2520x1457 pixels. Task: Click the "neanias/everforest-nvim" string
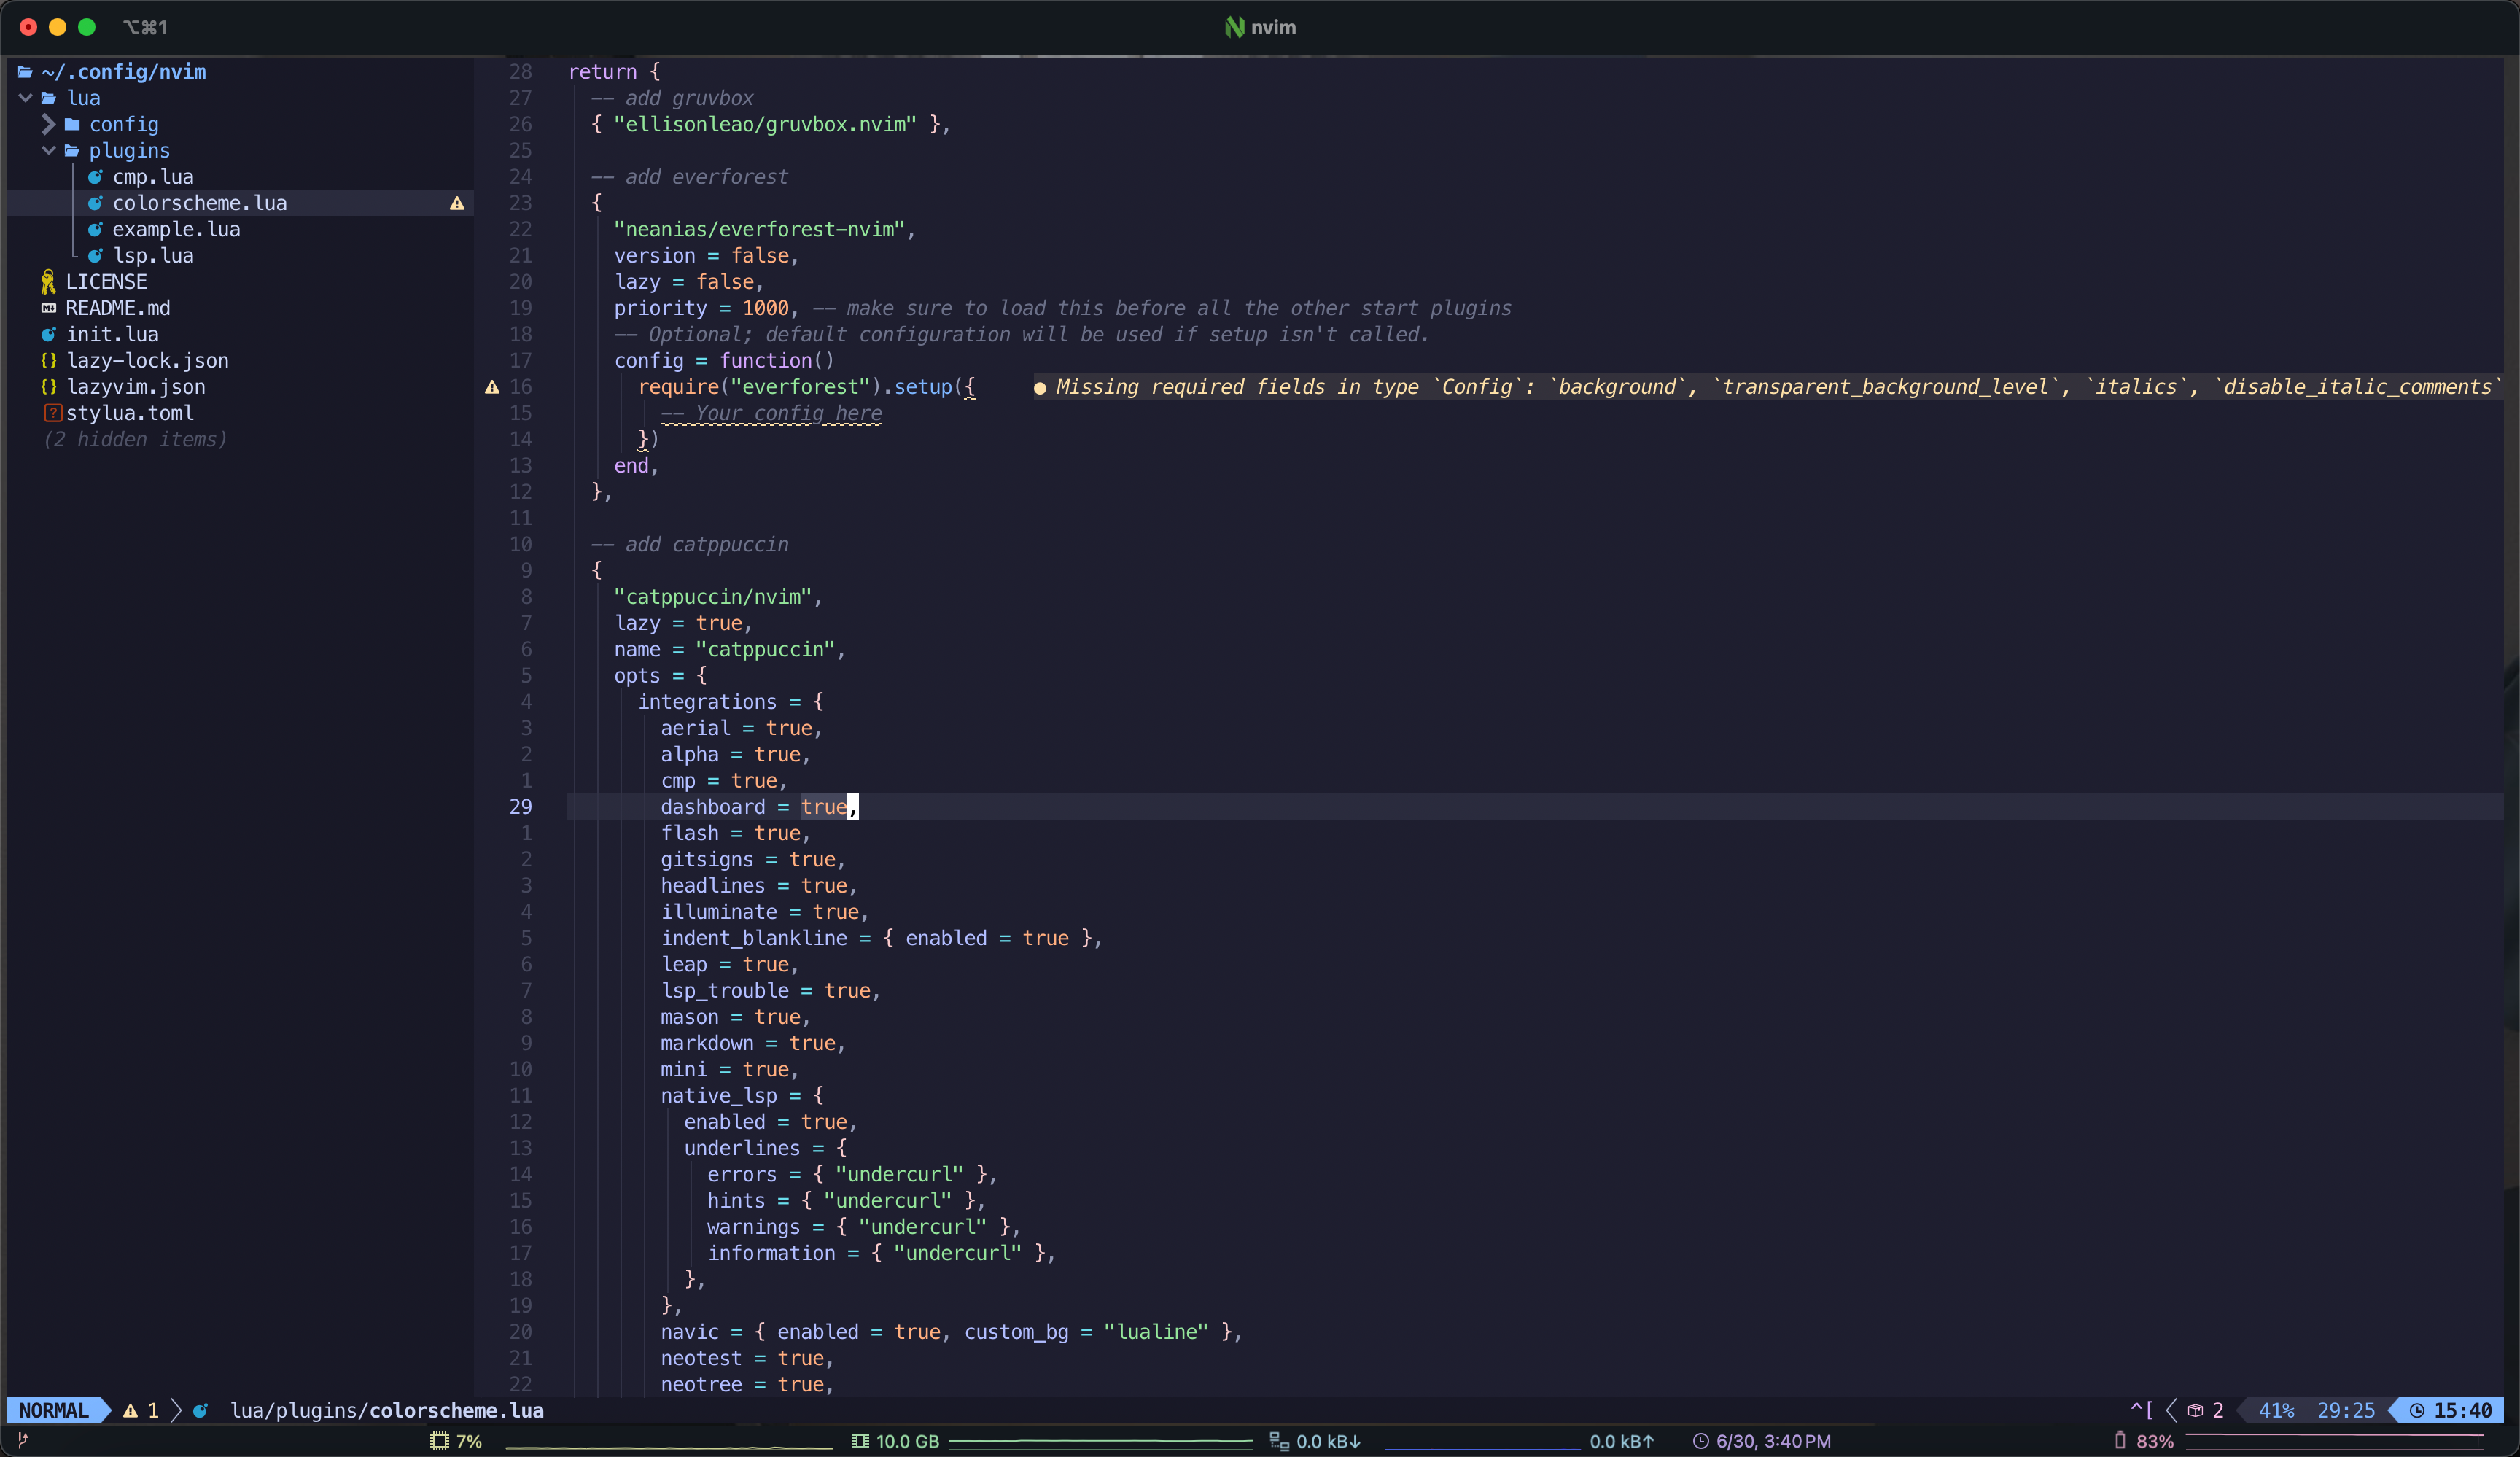click(x=759, y=229)
